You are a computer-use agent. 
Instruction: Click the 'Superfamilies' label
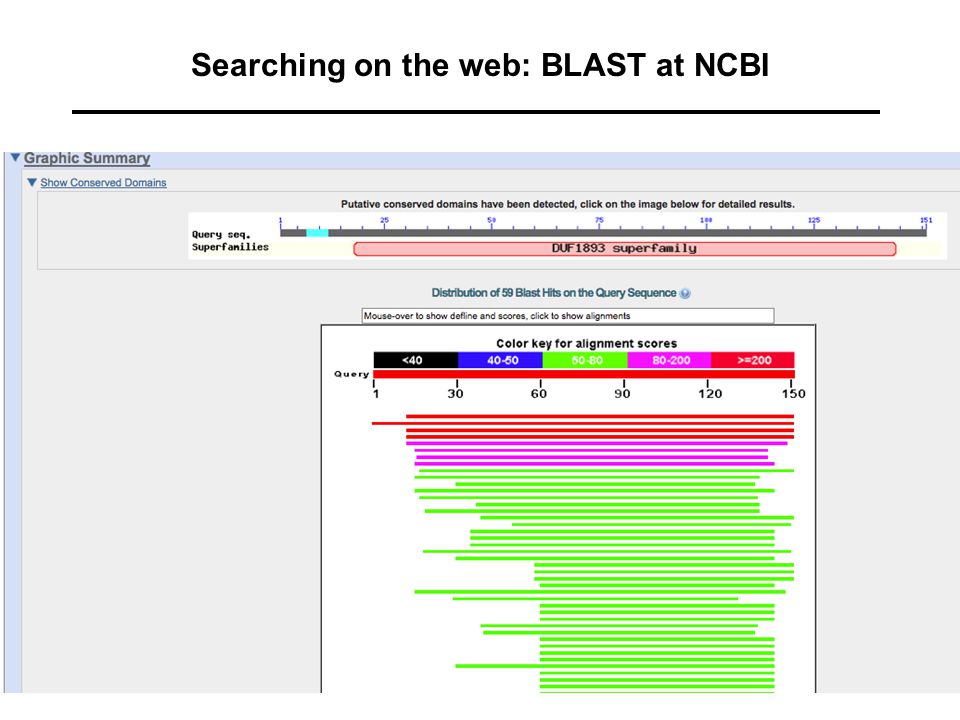point(230,247)
